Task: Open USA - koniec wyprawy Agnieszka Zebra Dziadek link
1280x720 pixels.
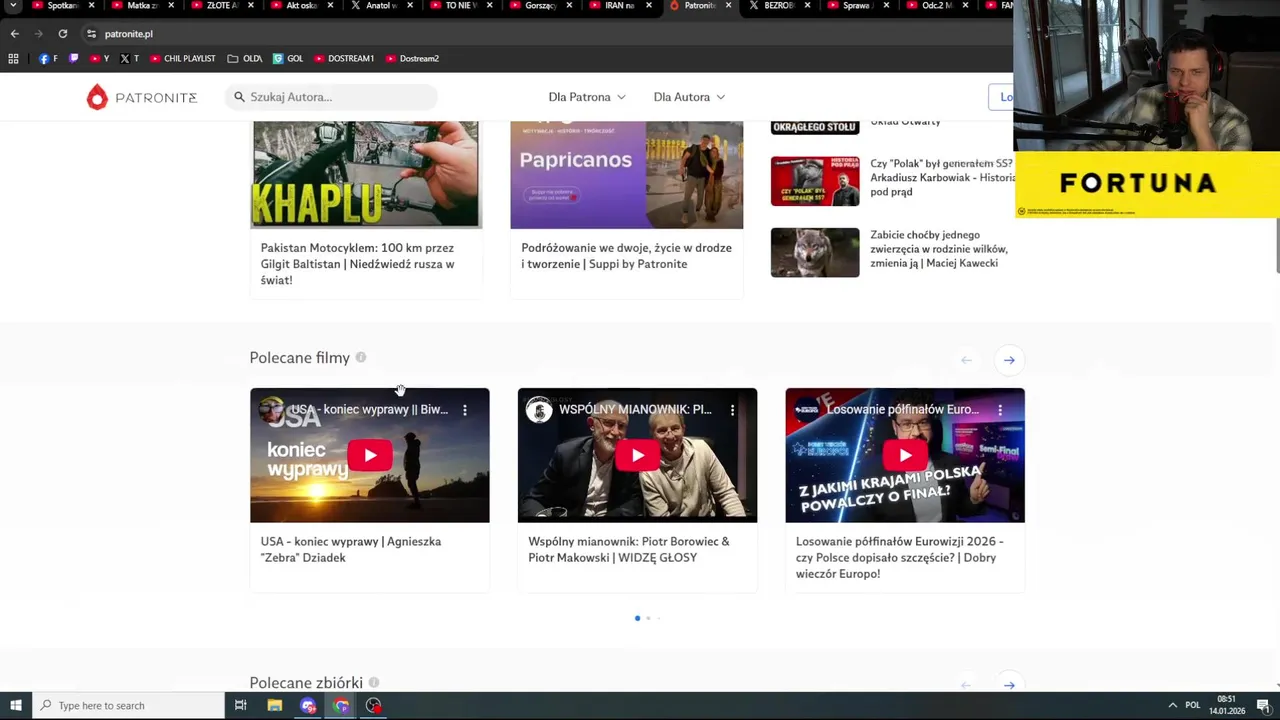Action: [x=351, y=549]
